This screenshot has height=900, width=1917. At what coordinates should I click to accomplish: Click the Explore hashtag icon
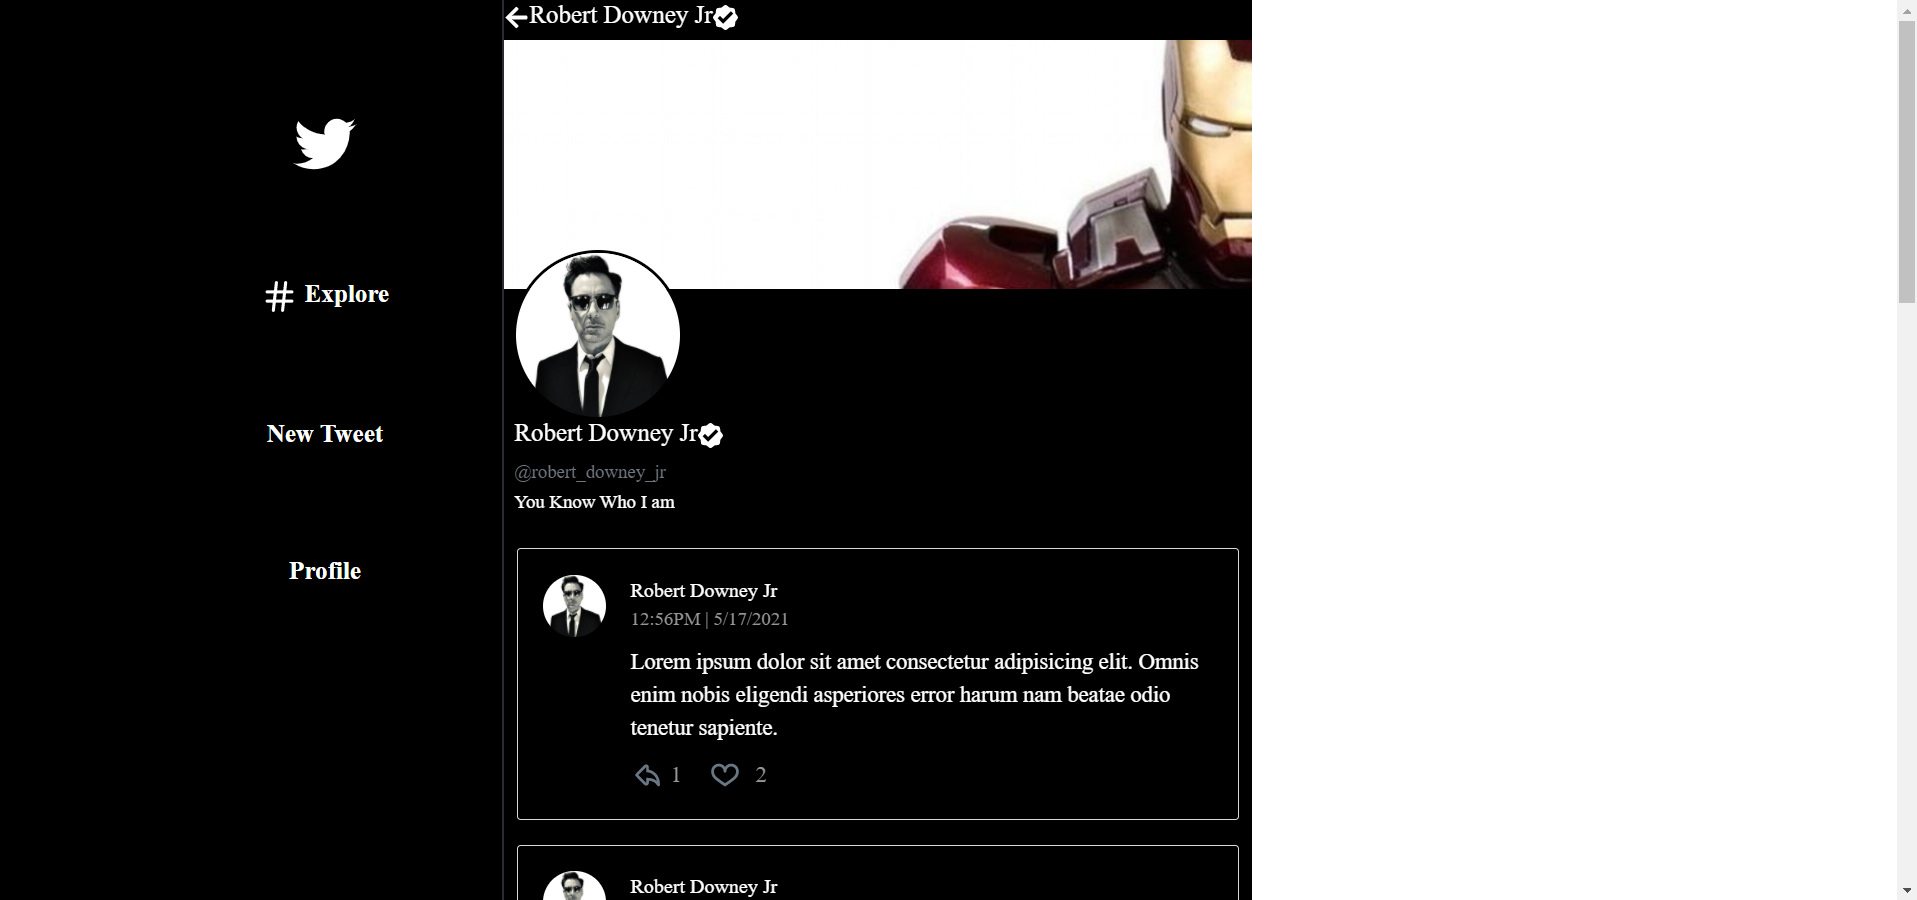(x=279, y=296)
